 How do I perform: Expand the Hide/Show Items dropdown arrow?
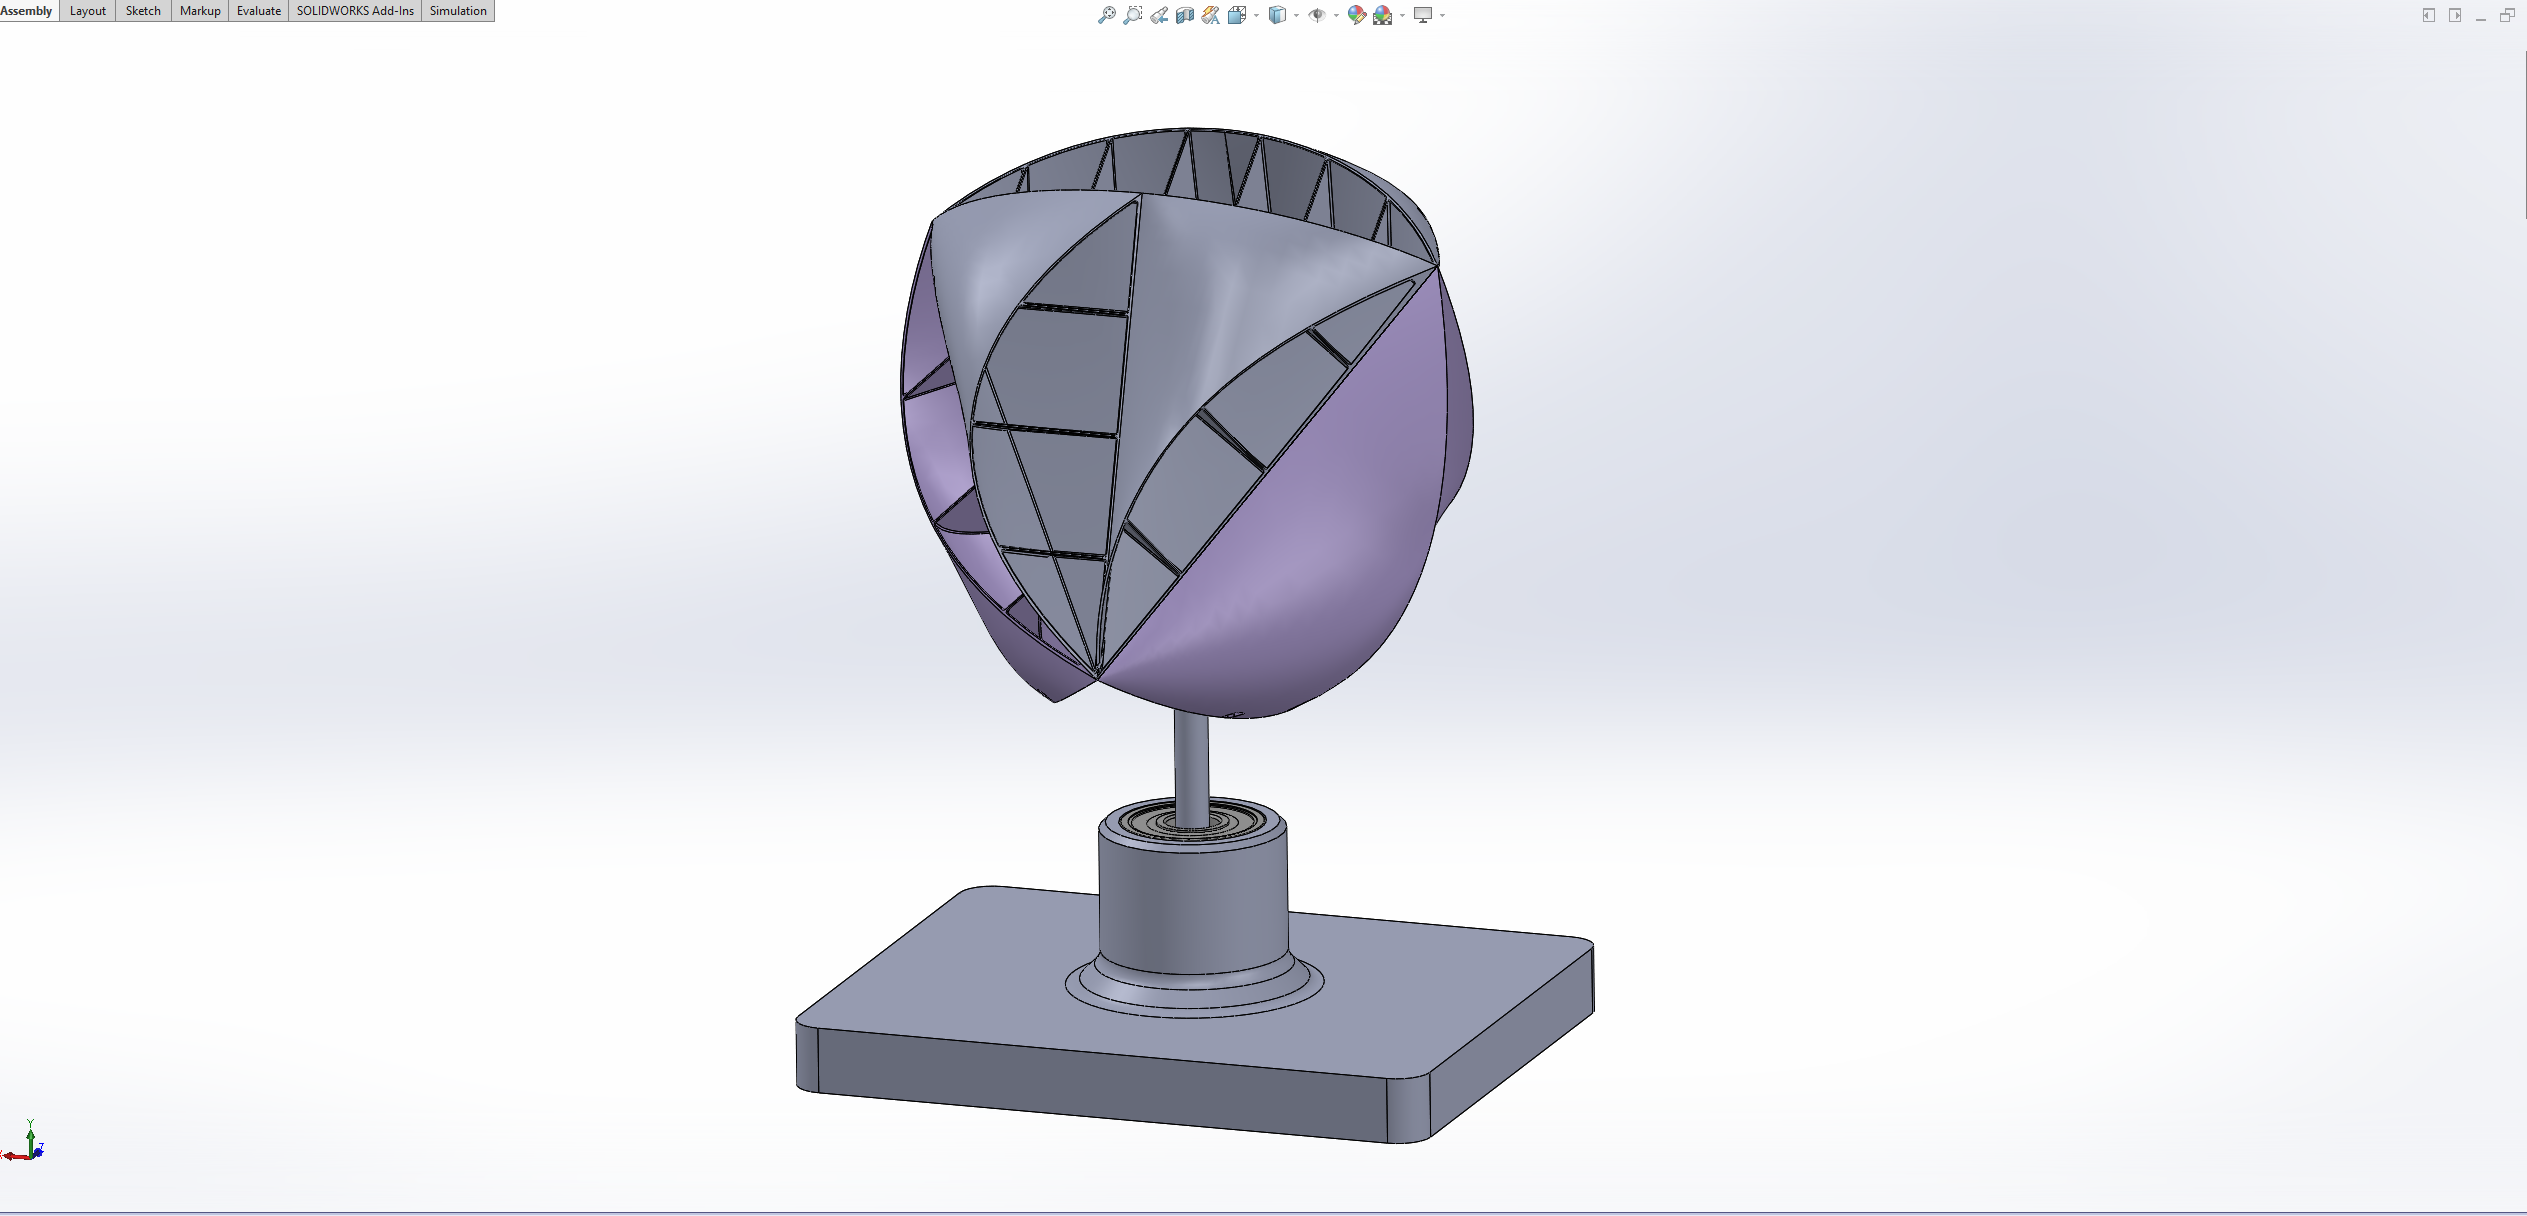click(1336, 16)
